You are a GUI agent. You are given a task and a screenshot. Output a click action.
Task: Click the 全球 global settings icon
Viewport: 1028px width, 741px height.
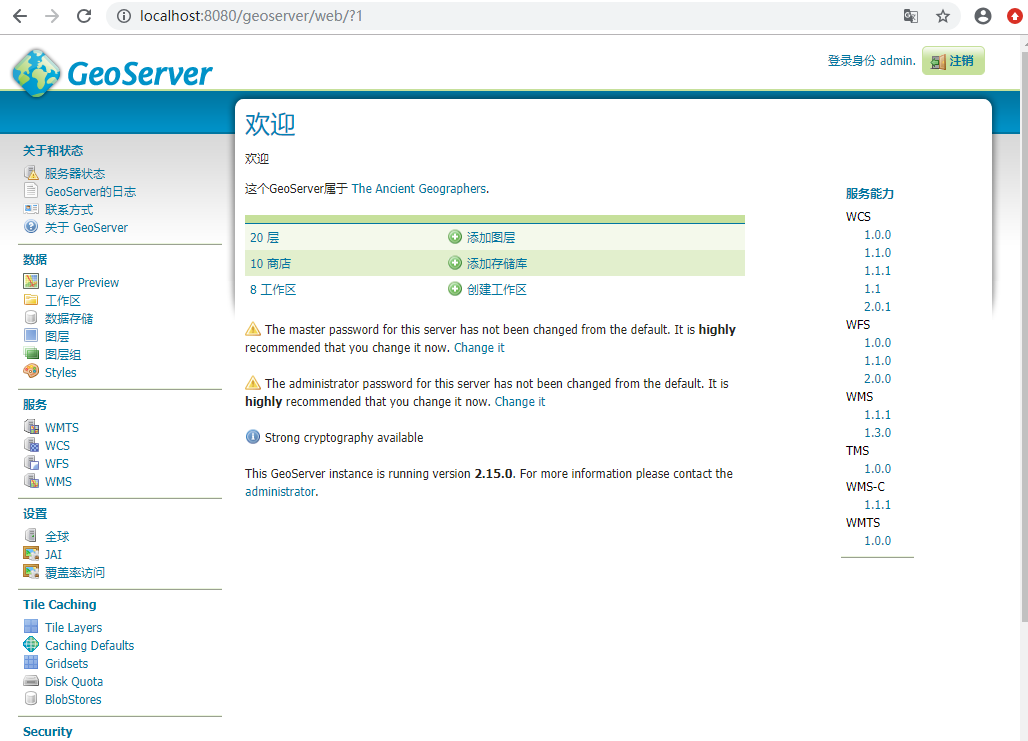[x=31, y=535]
